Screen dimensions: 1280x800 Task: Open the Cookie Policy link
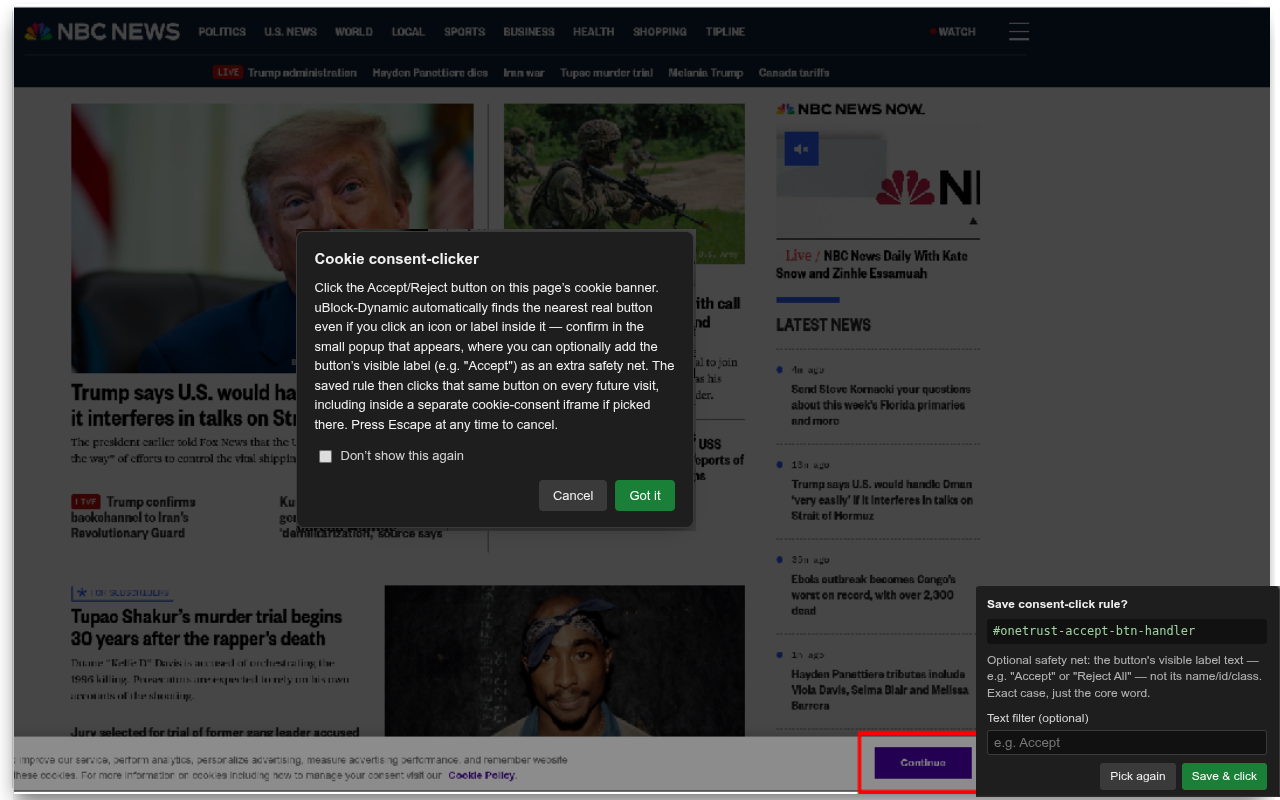tap(482, 775)
